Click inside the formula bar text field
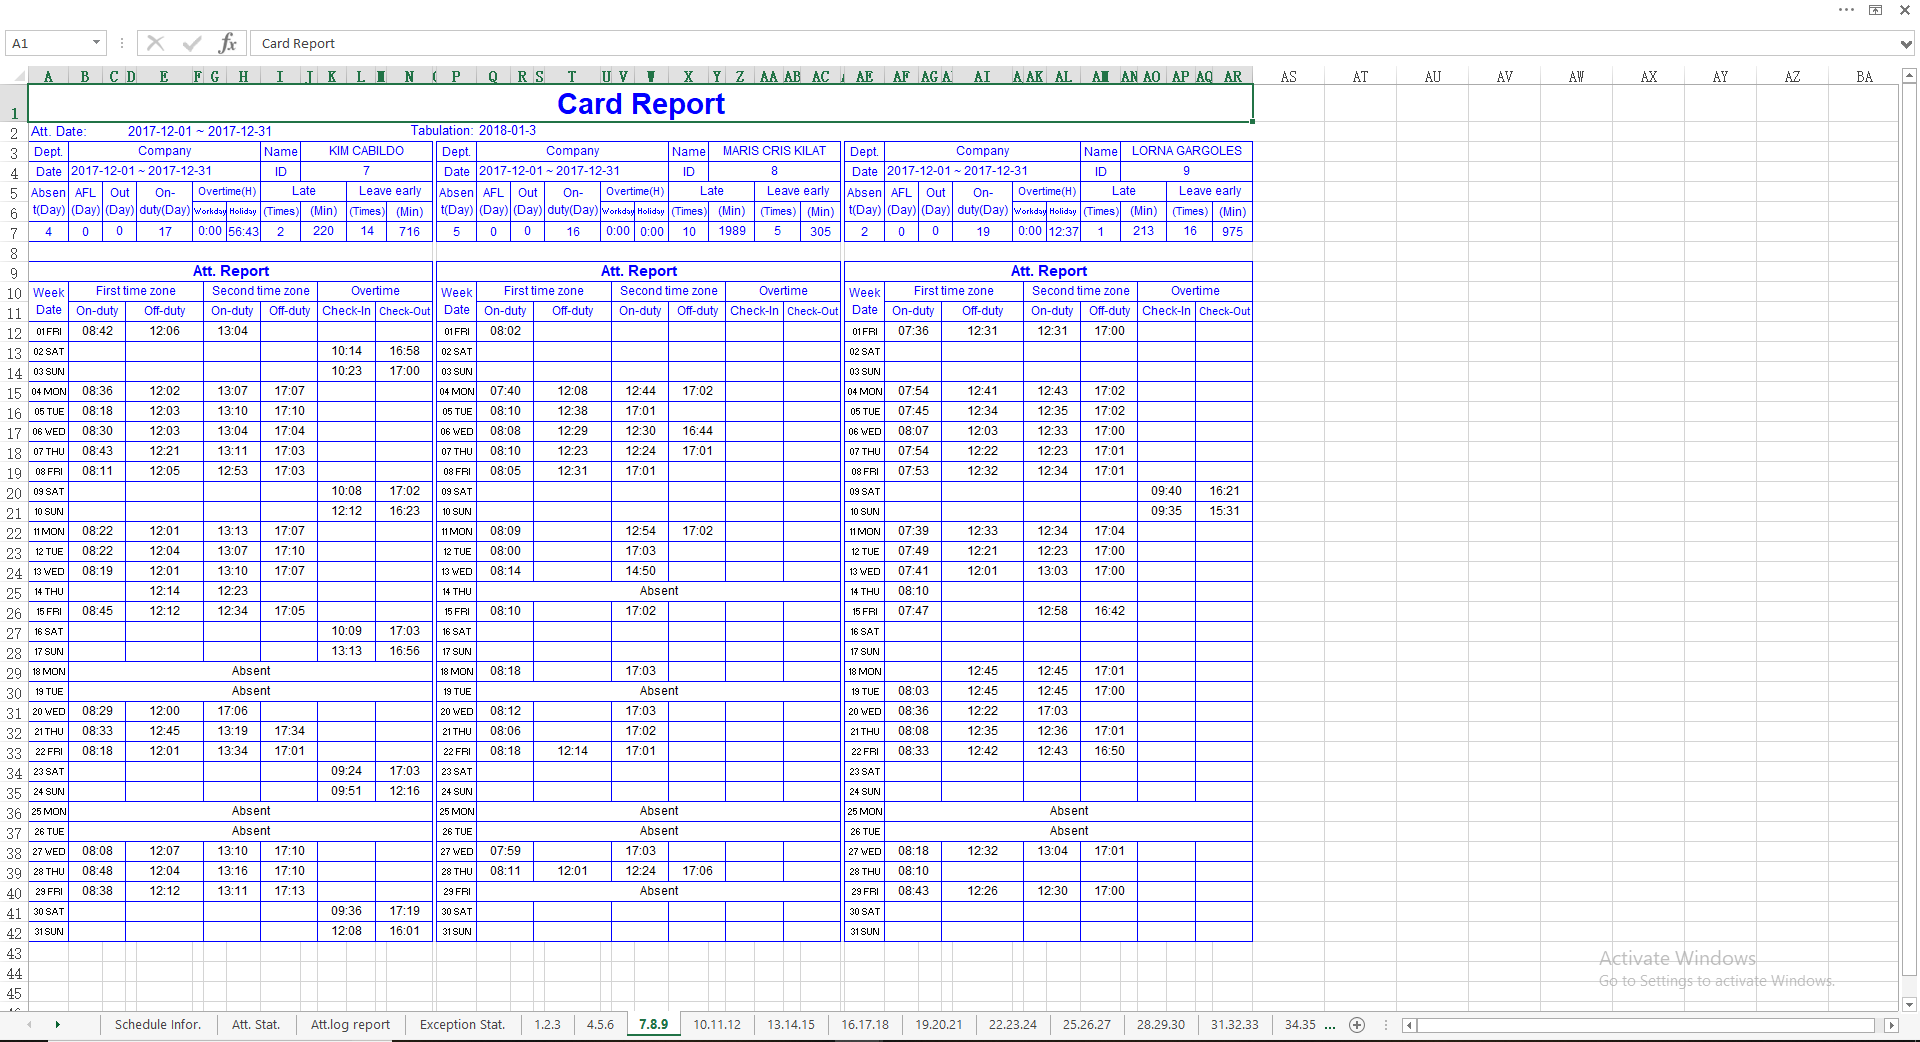The height and width of the screenshot is (1042, 1920). [1000, 43]
